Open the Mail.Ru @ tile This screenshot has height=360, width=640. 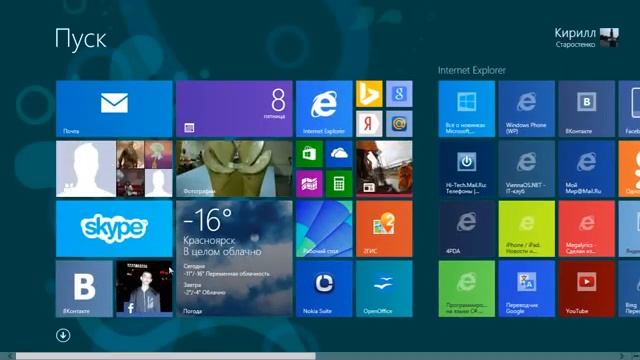click(x=399, y=124)
